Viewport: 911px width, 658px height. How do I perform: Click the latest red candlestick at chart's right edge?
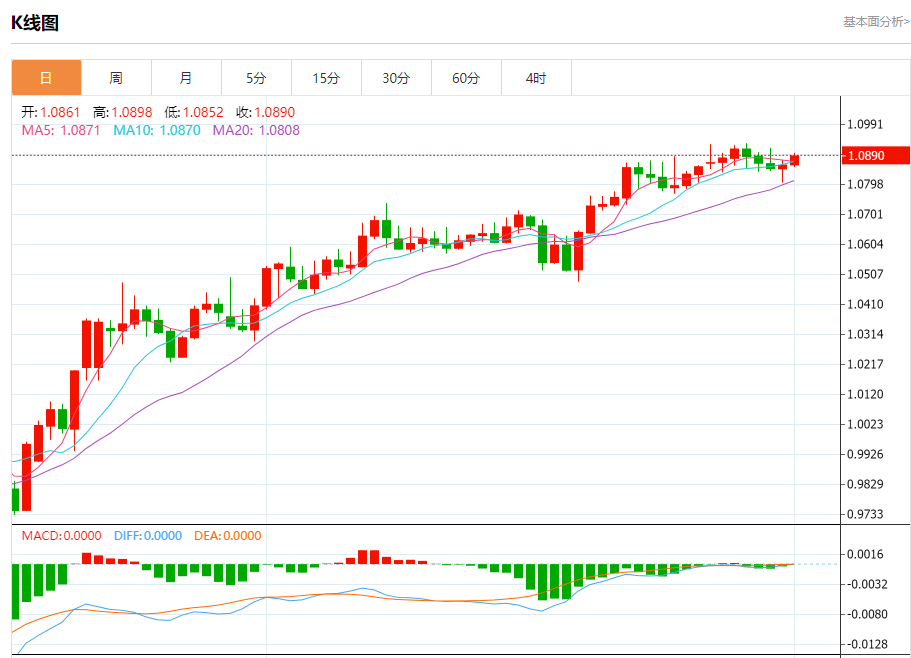[x=794, y=160]
